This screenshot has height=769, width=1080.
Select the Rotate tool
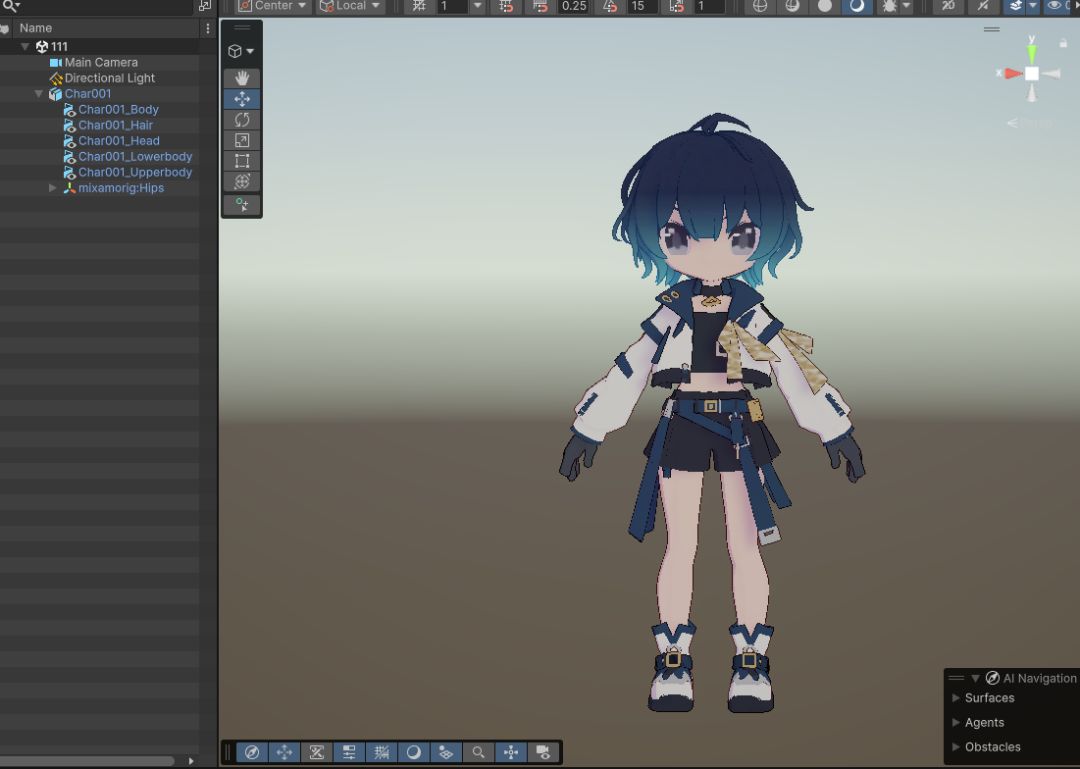(x=242, y=119)
